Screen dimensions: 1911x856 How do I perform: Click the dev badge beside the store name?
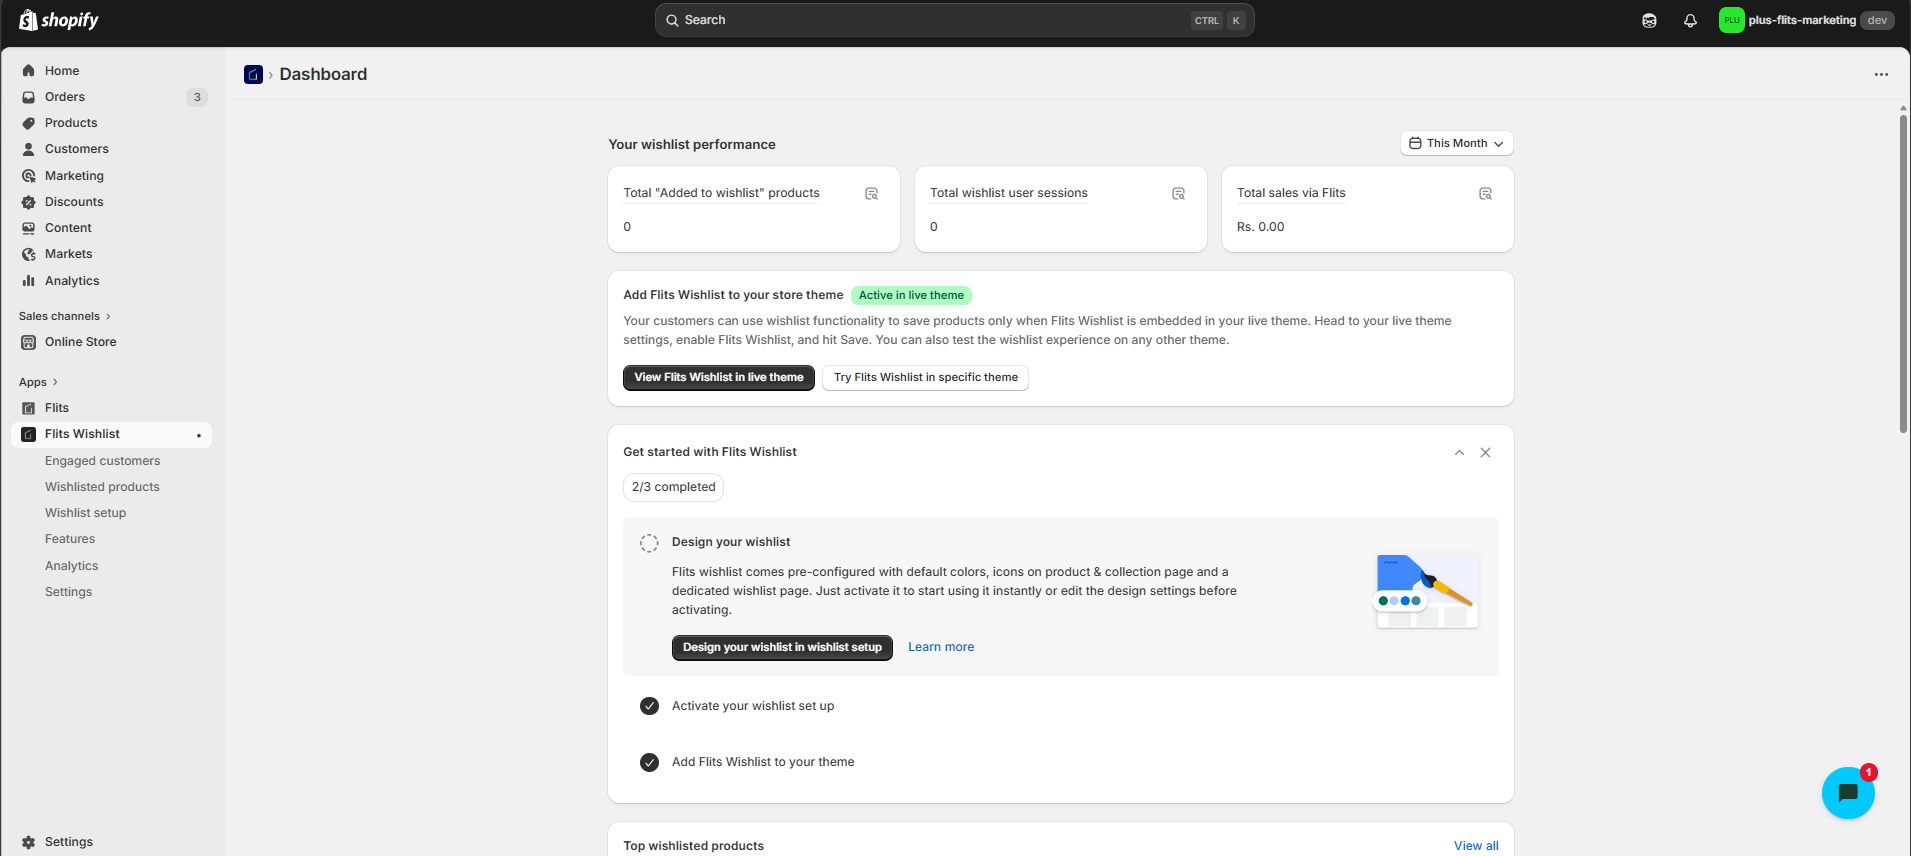click(x=1877, y=20)
